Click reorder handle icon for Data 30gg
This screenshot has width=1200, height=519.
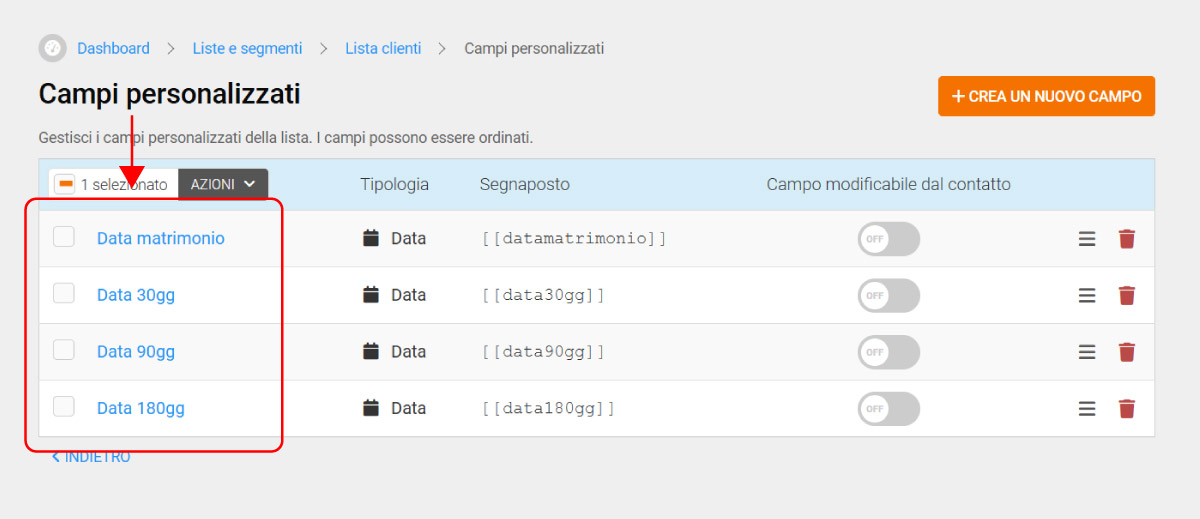pyautogui.click(x=1087, y=295)
